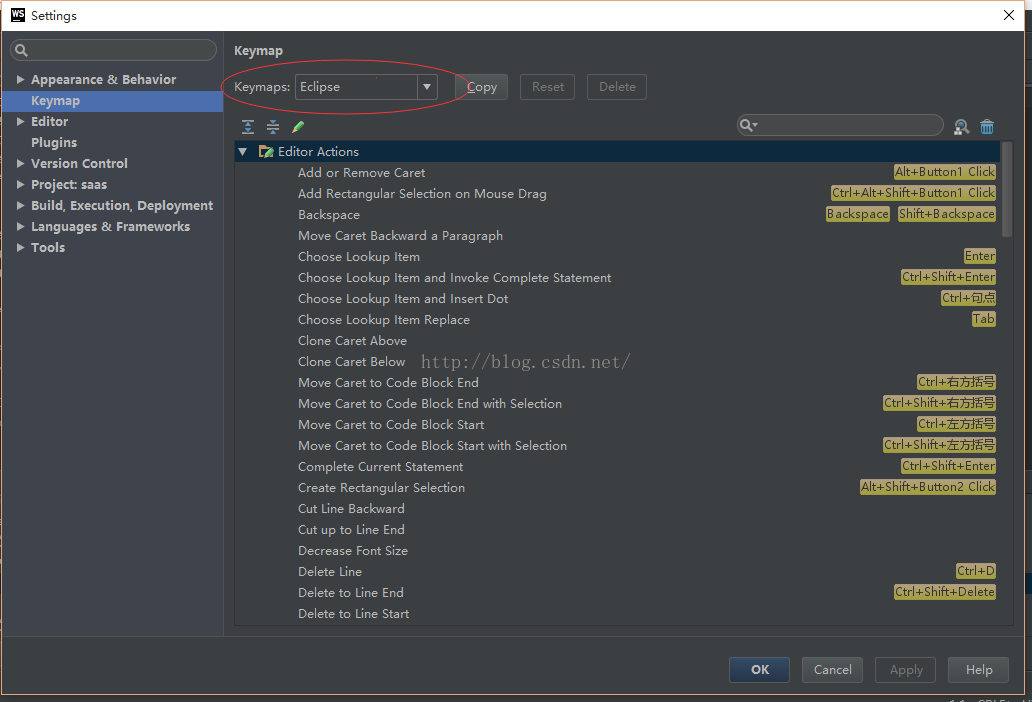Expand Languages & Frameworks section
The image size is (1032, 702).
pyautogui.click(x=20, y=226)
